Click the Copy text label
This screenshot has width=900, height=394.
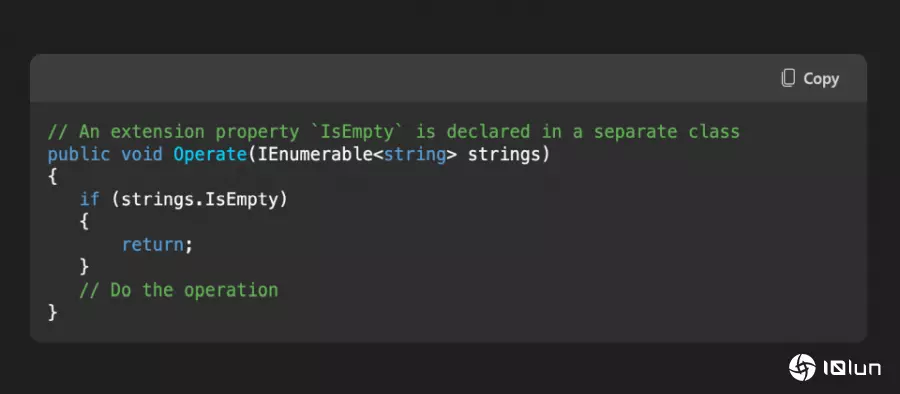coord(821,79)
